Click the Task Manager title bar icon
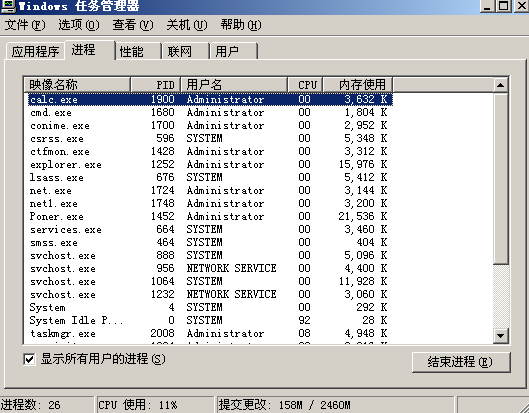Screen dimensions: 529x413 click(7, 5)
